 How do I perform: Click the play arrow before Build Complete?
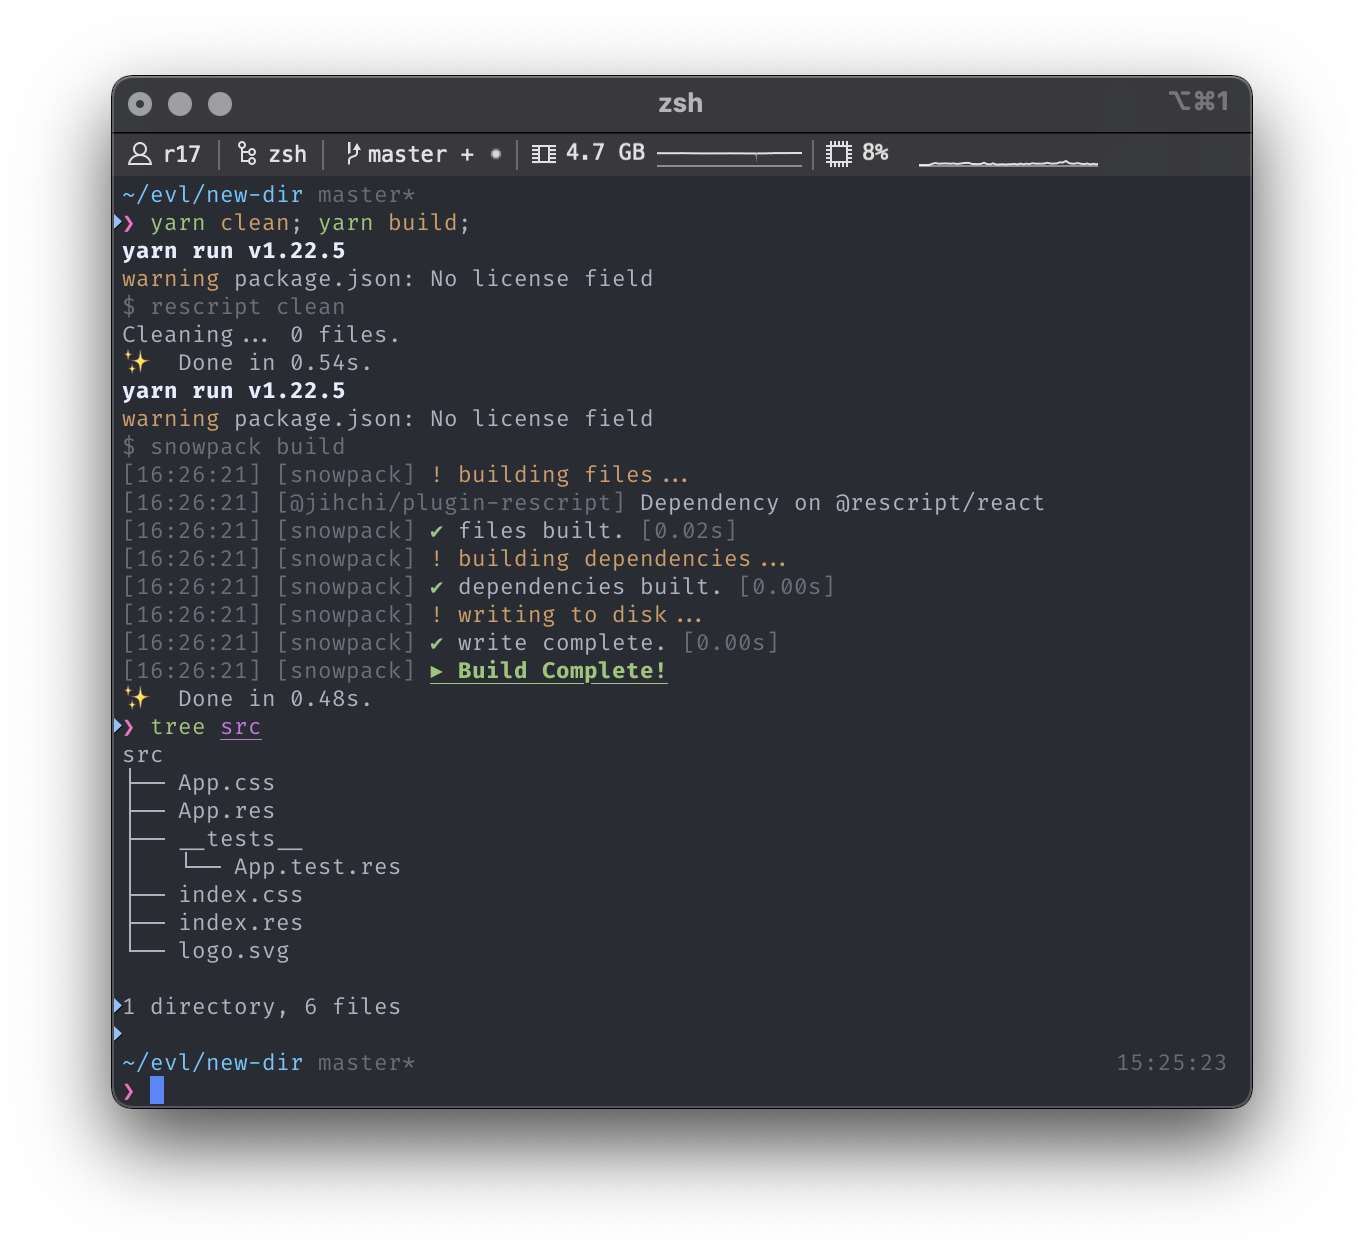(x=437, y=671)
